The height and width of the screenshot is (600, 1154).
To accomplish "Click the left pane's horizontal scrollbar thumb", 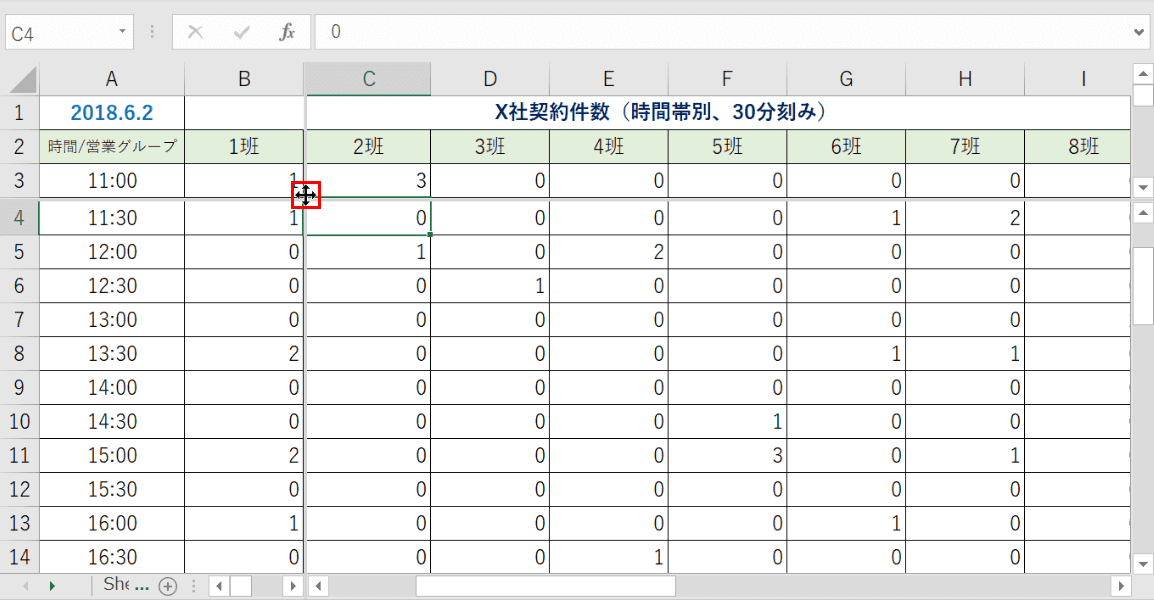I will tap(241, 586).
